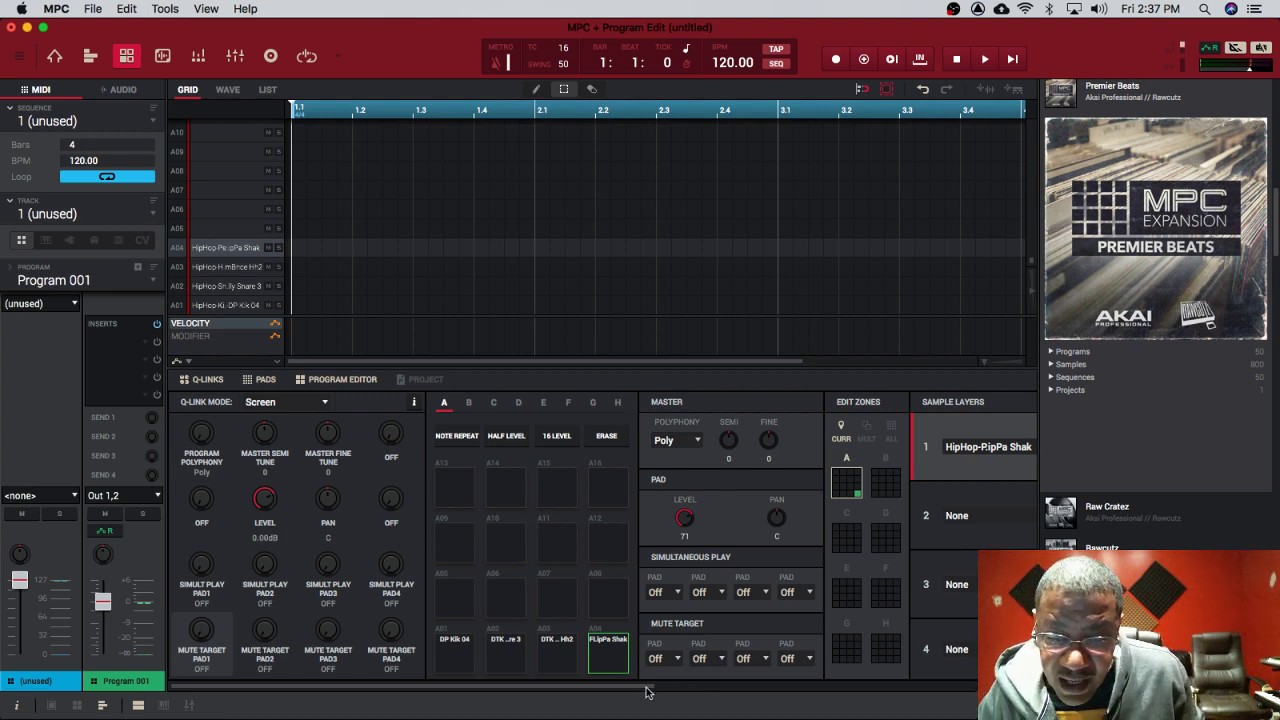Screen dimensions: 1280x720
Task: Click the record button in transport
Action: pos(836,59)
